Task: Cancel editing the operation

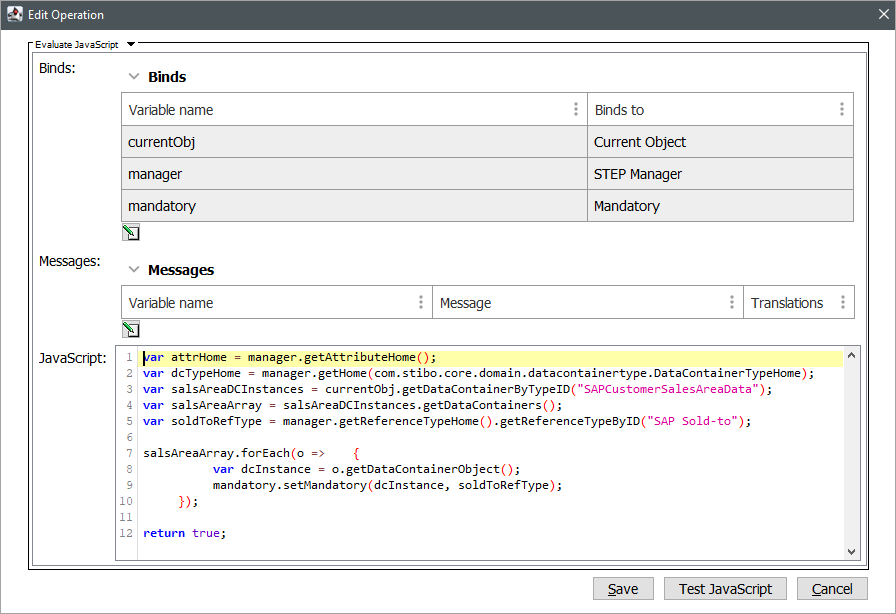Action: tap(832, 589)
